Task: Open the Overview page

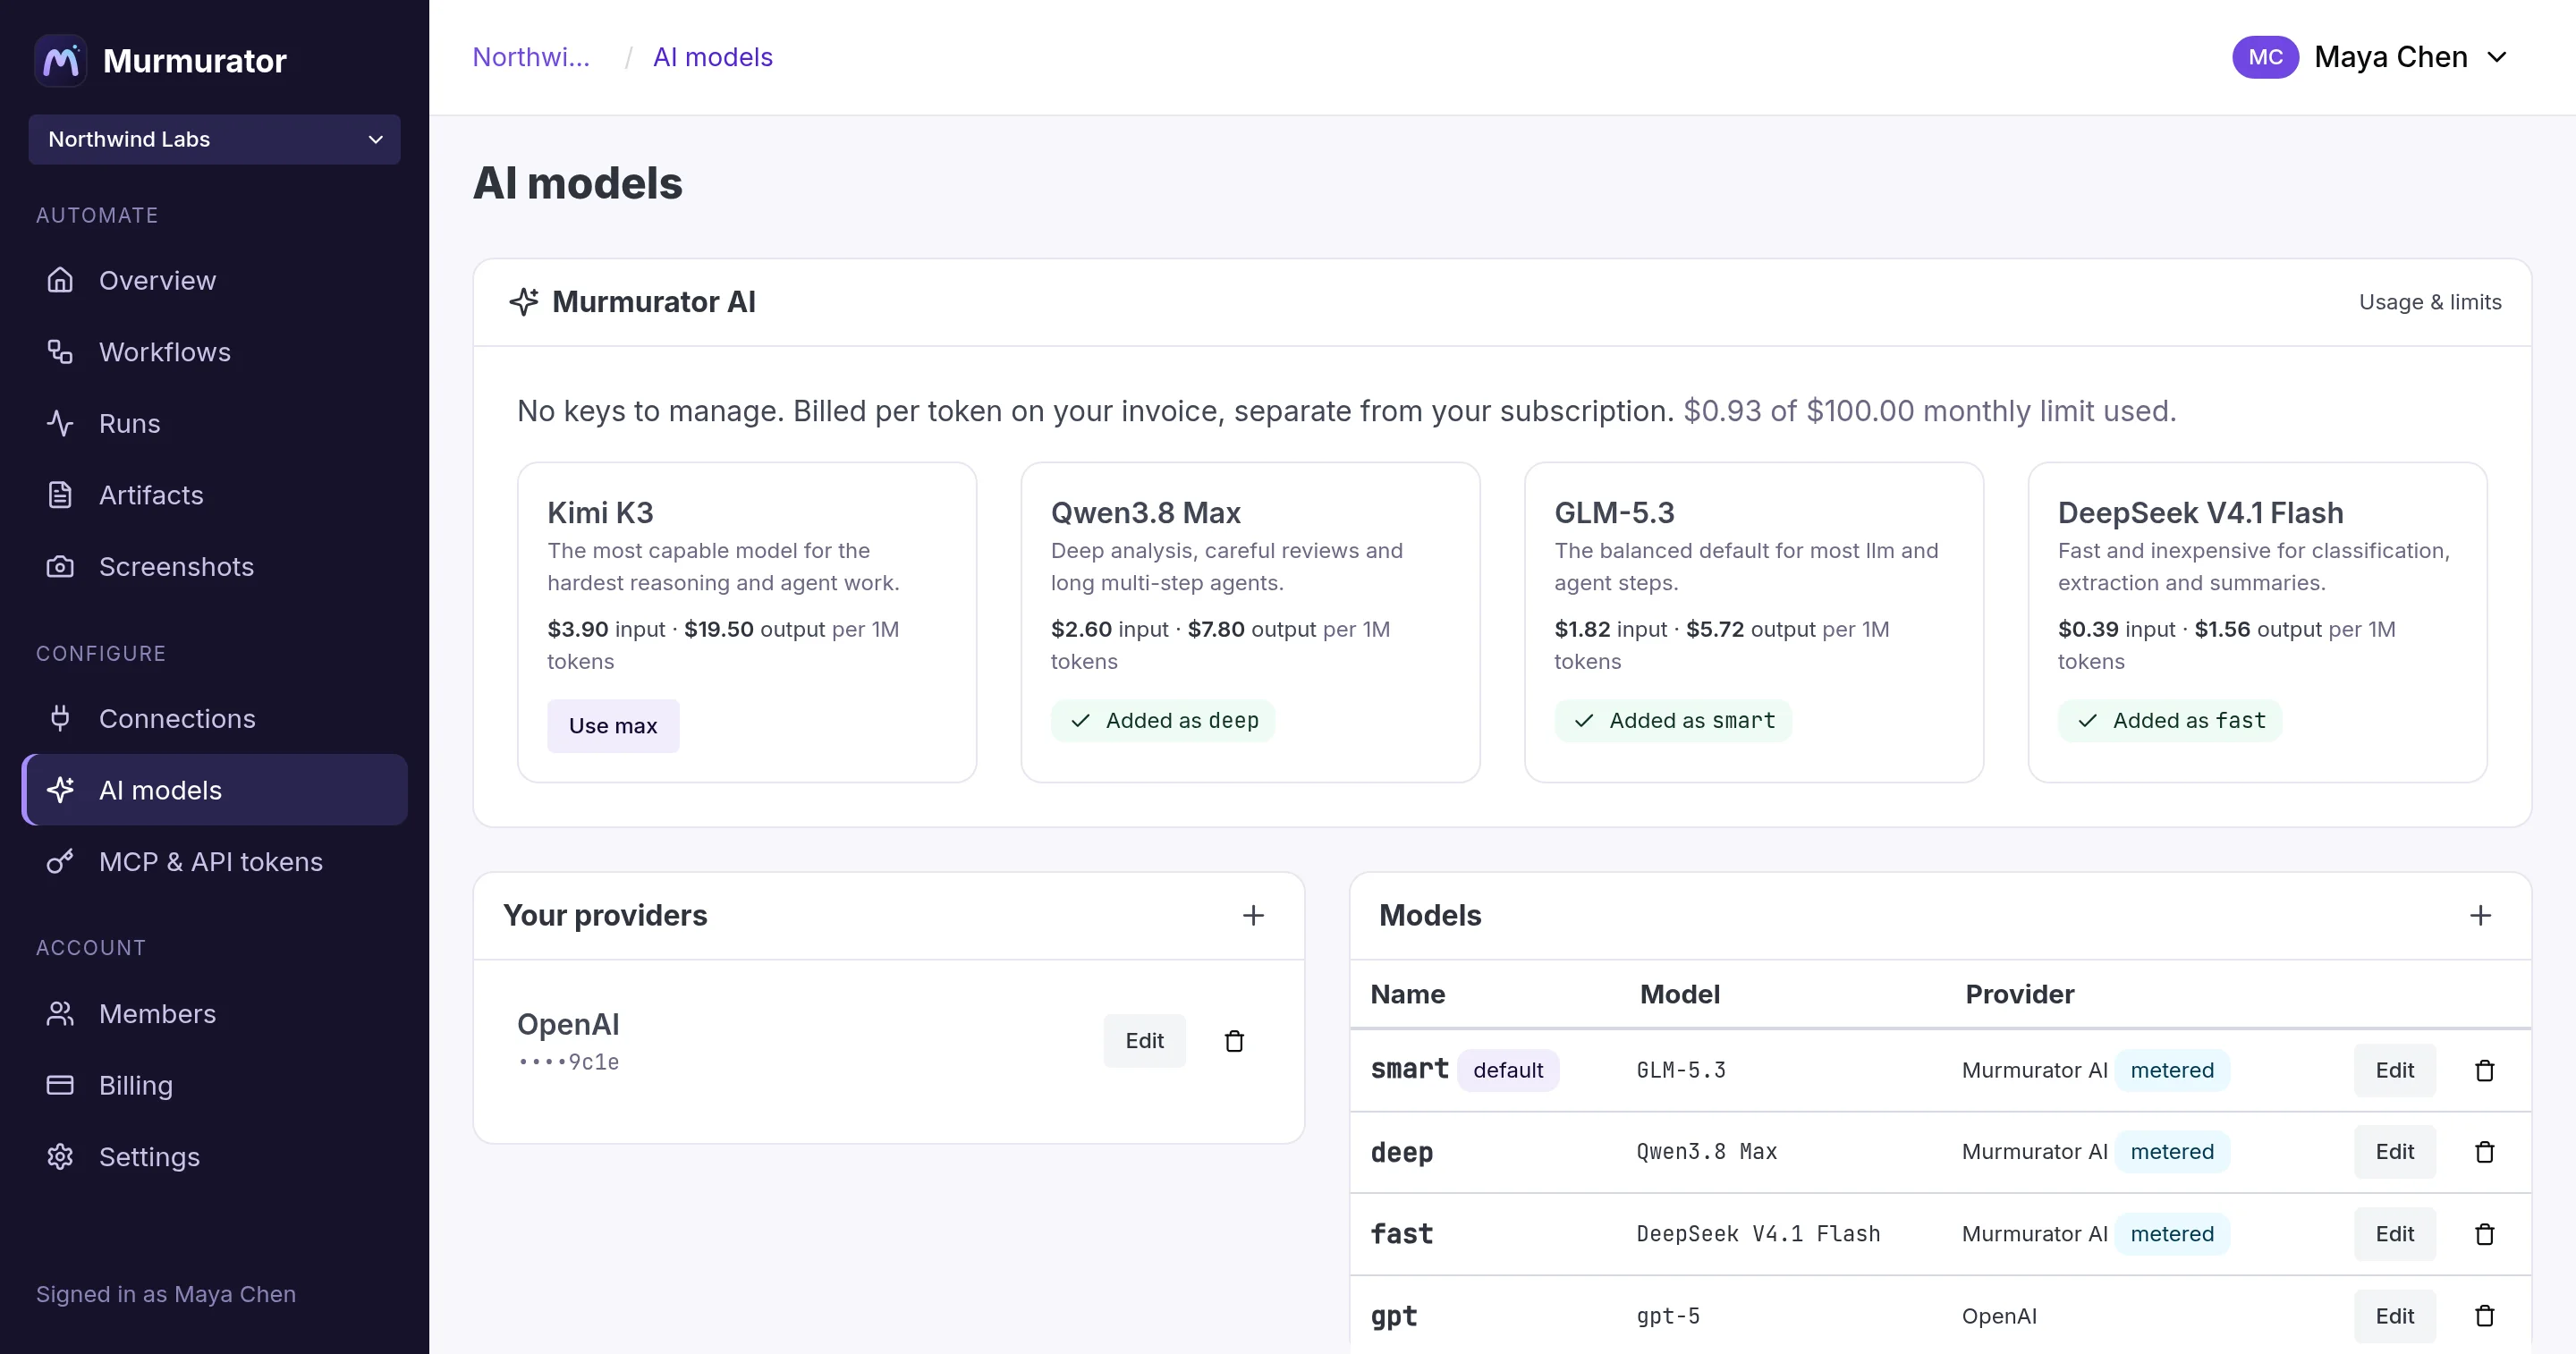Action: [x=214, y=280]
